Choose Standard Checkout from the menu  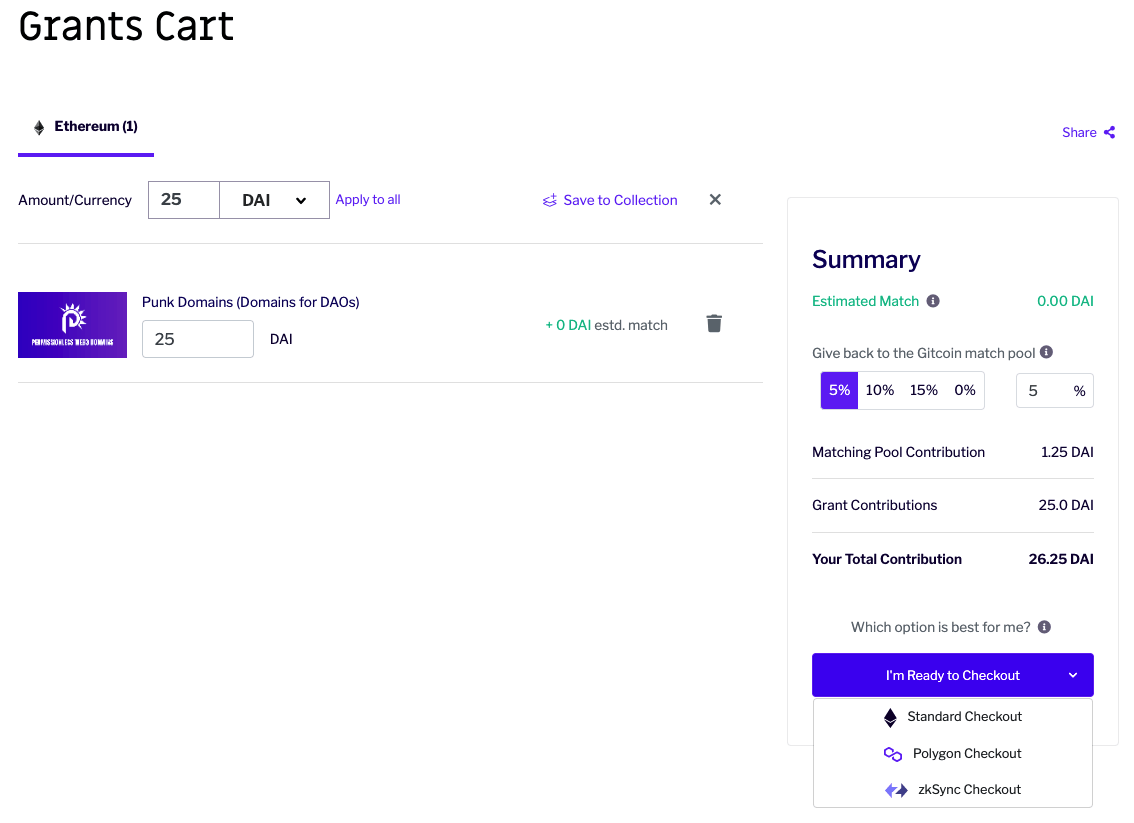952,717
